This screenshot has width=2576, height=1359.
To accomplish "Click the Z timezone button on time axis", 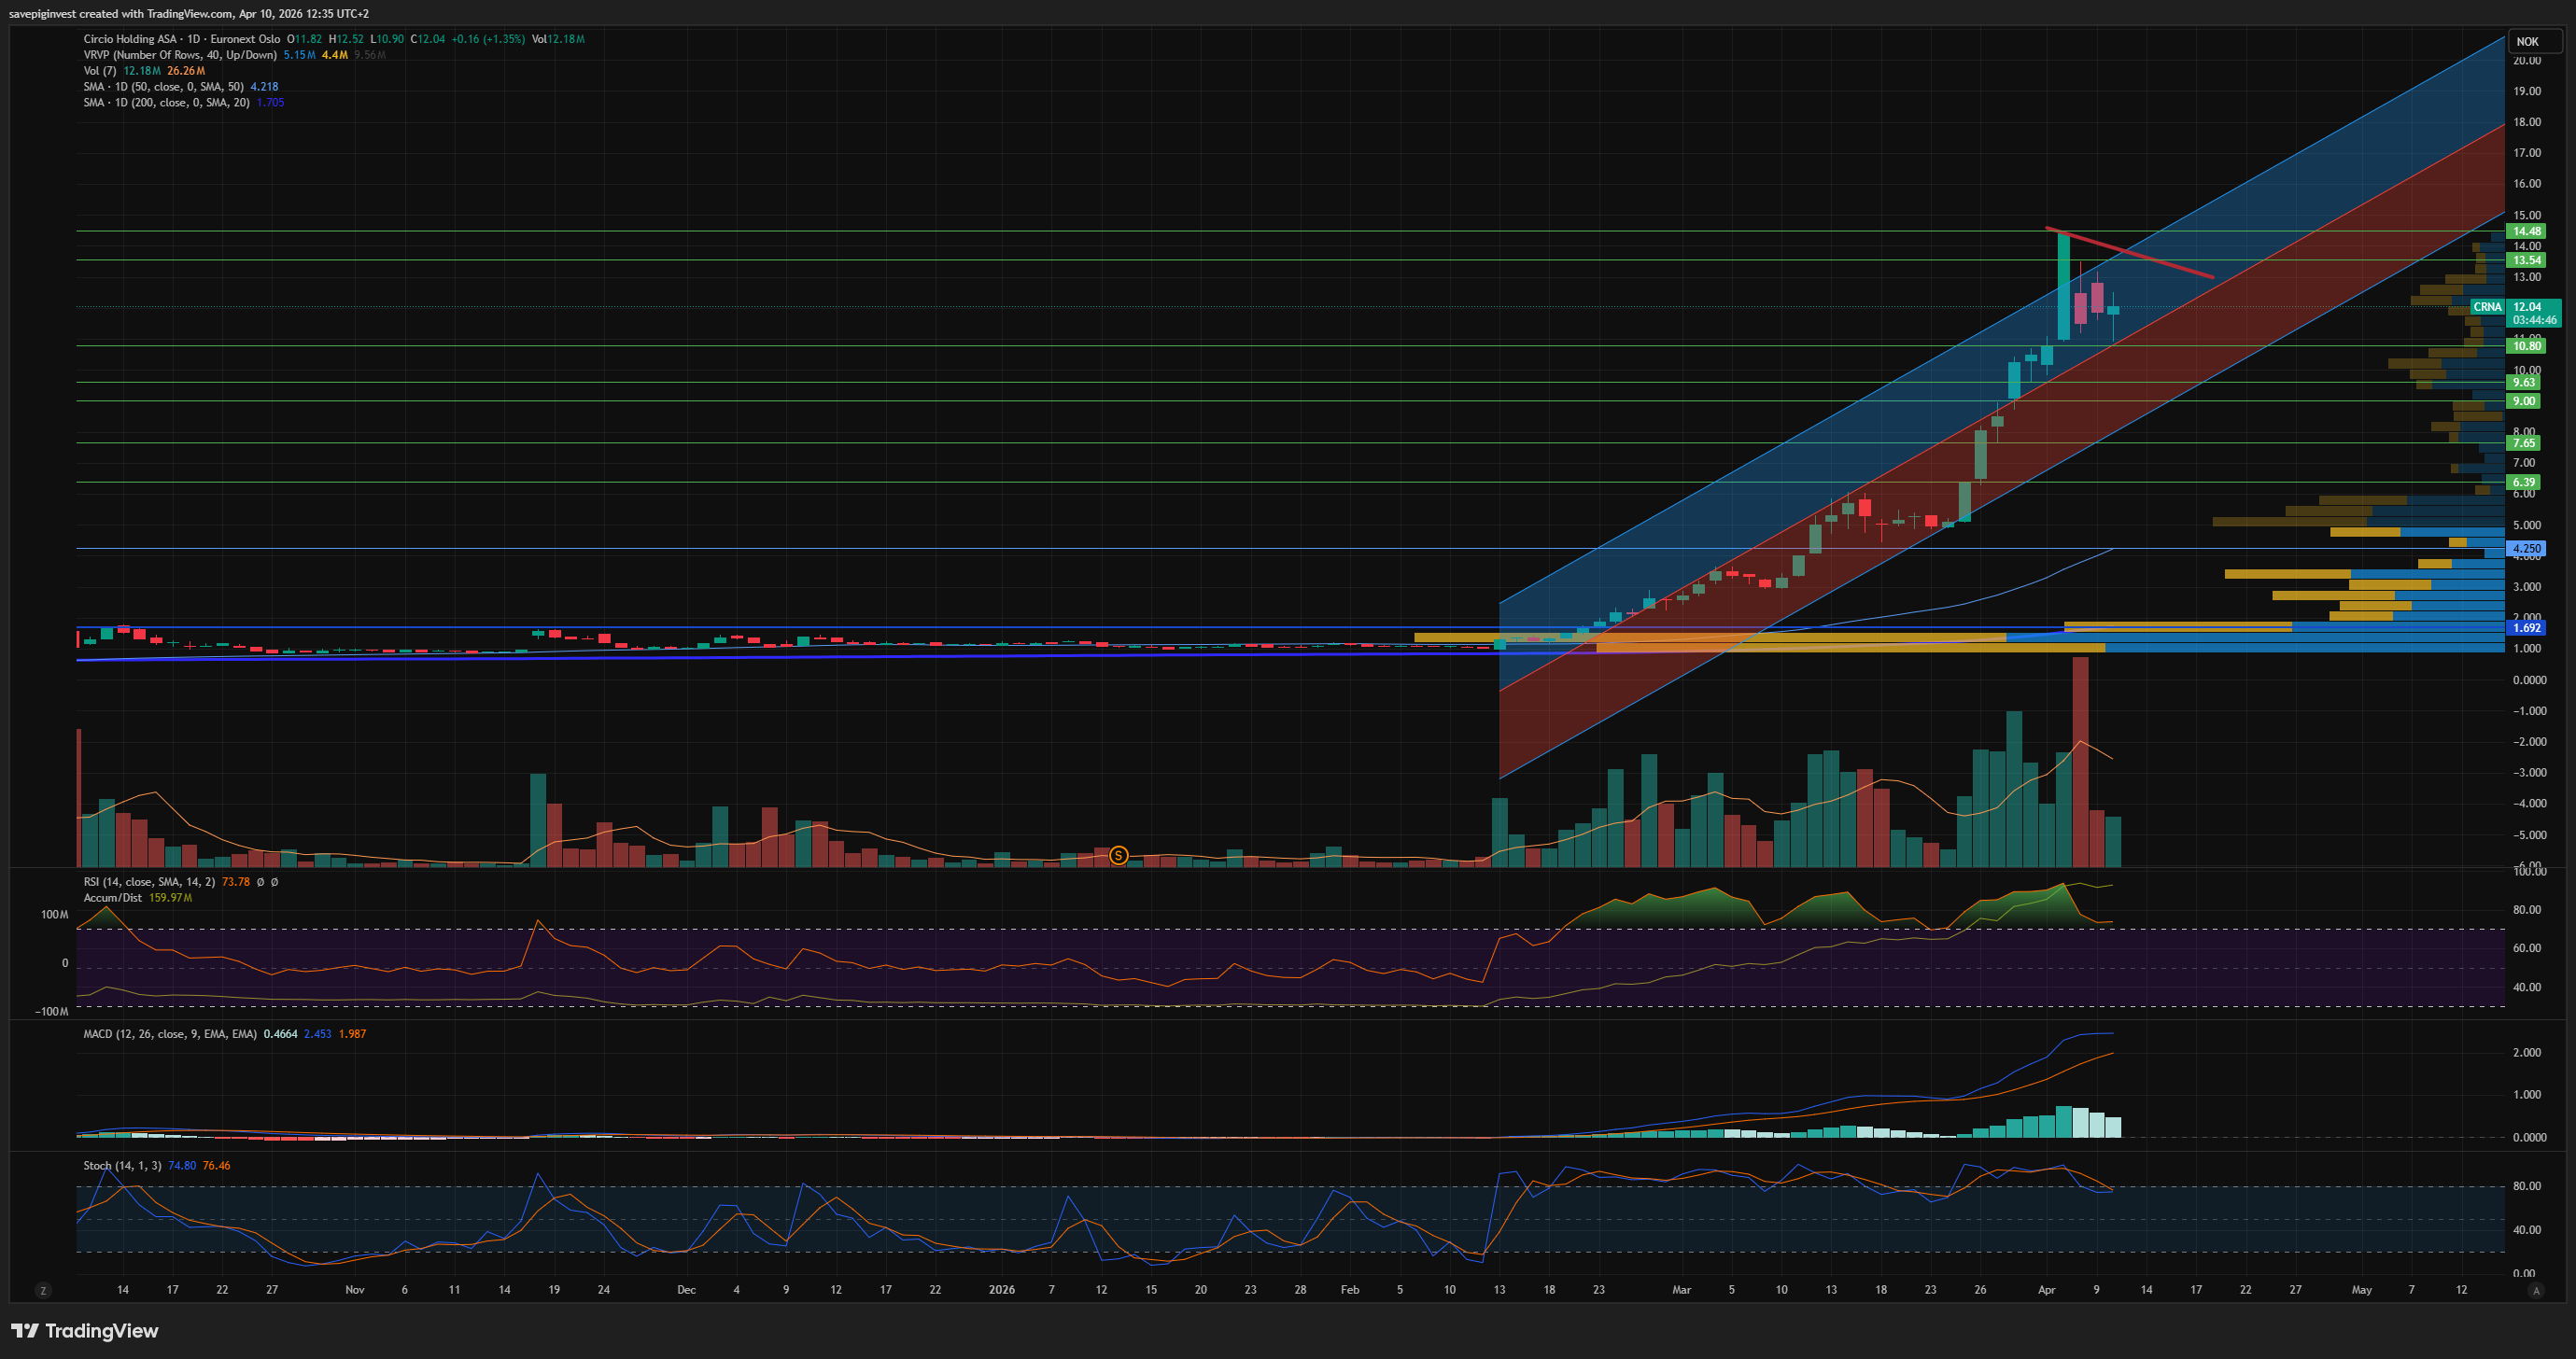I will coord(43,1290).
